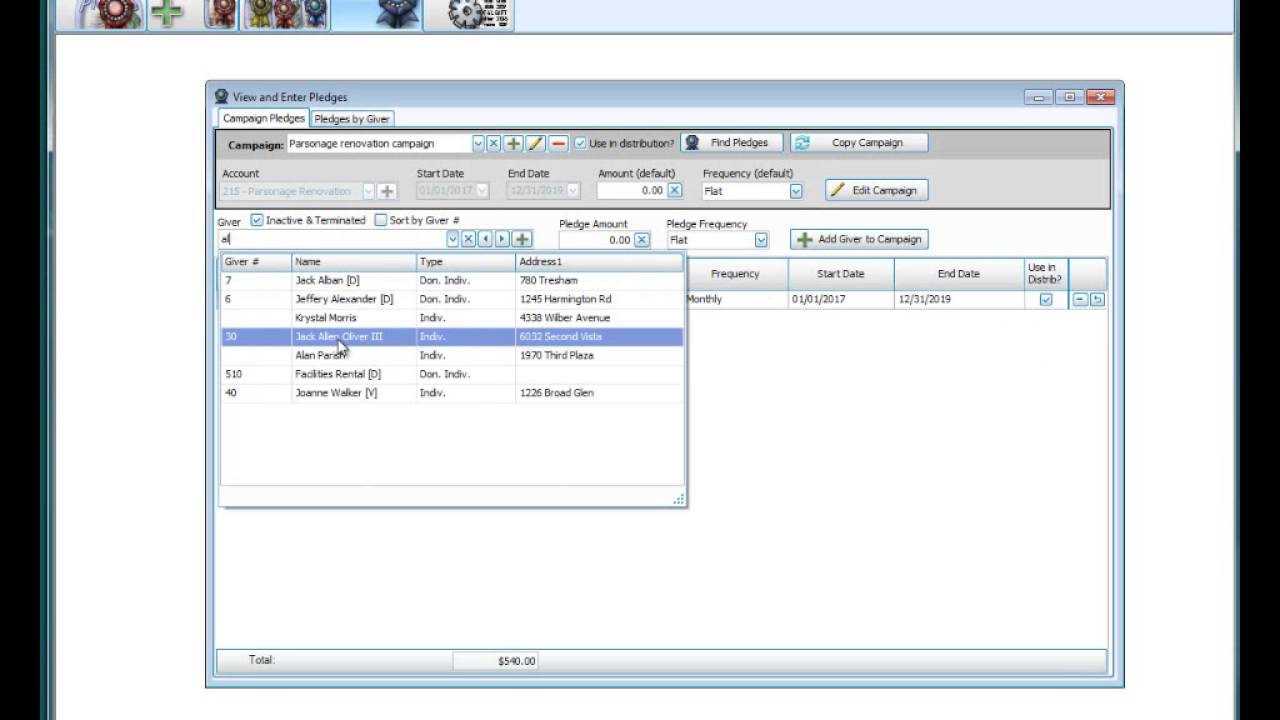Toggle the Use in distribution checkbox
The image size is (1280, 720).
580,144
